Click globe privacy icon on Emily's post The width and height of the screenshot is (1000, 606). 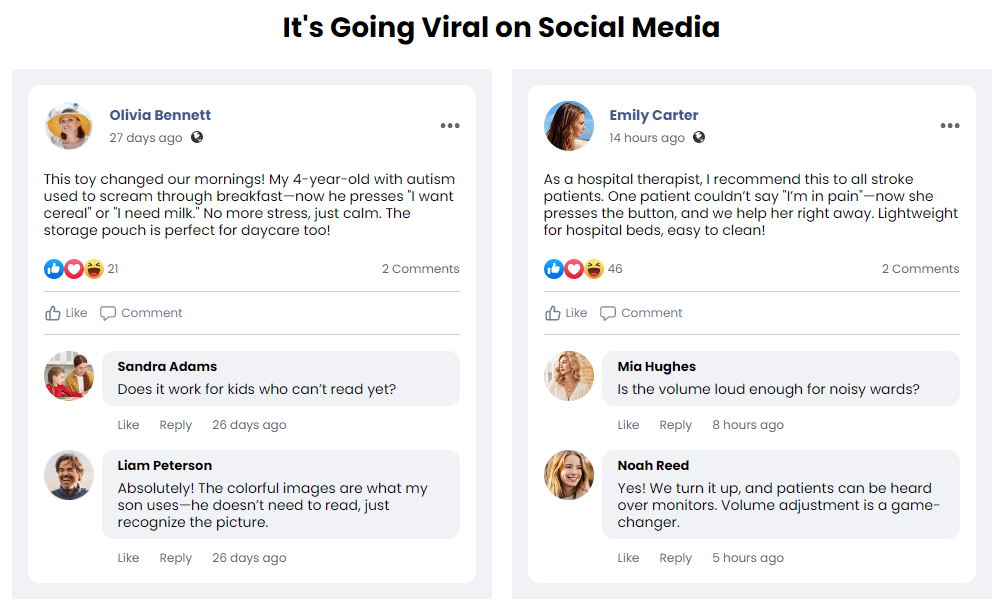699,138
